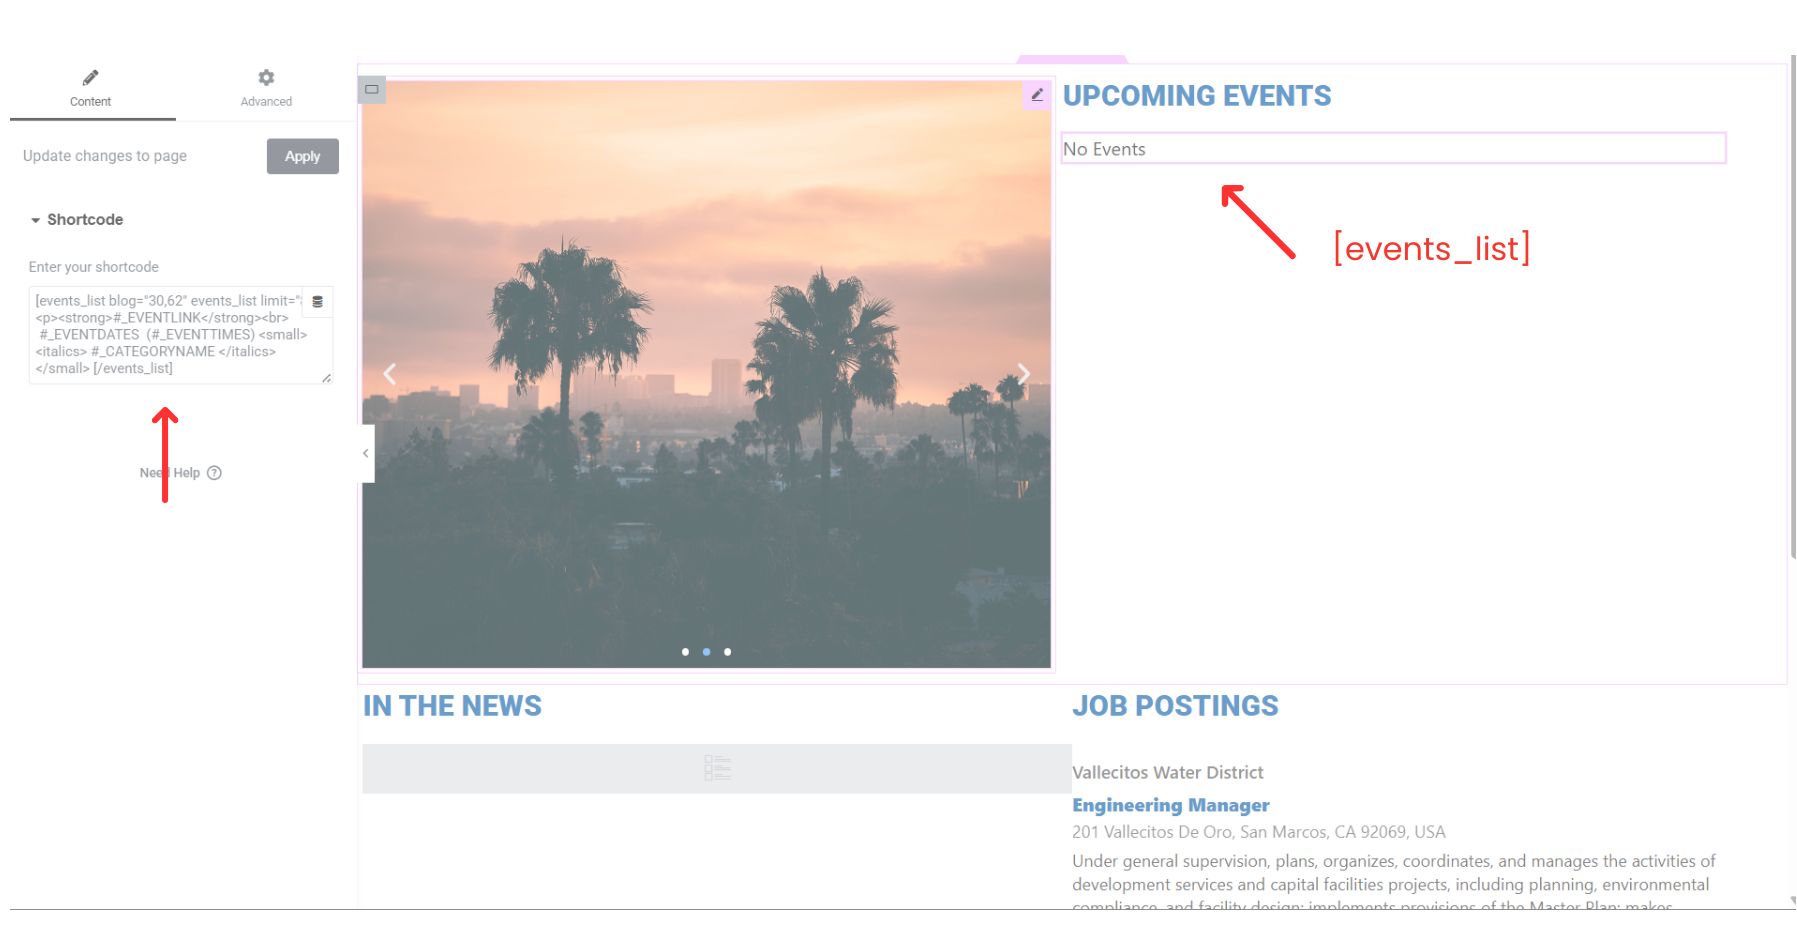Select the second slide pagination dot
Screen dimensions: 1797x932
tap(706, 652)
